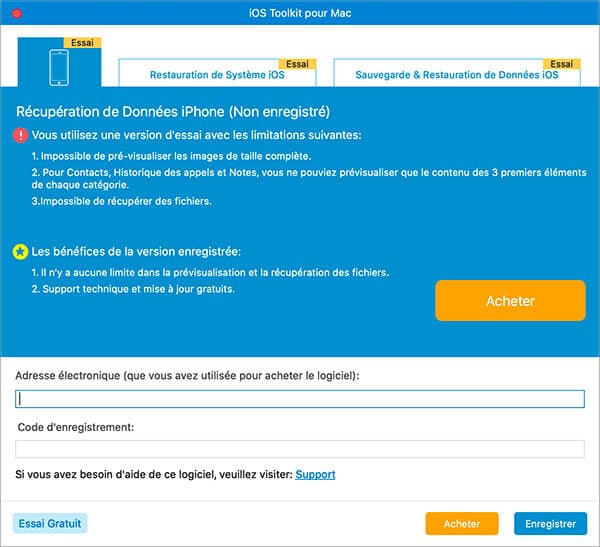This screenshot has width=600, height=547.
Task: Click the red exclamation warning icon
Action: coord(21,135)
